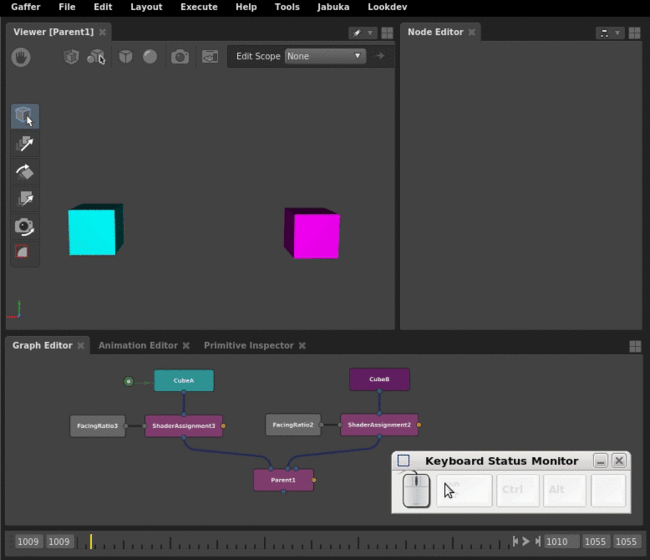Open the Execute menu
The width and height of the screenshot is (650, 560).
[x=199, y=7]
